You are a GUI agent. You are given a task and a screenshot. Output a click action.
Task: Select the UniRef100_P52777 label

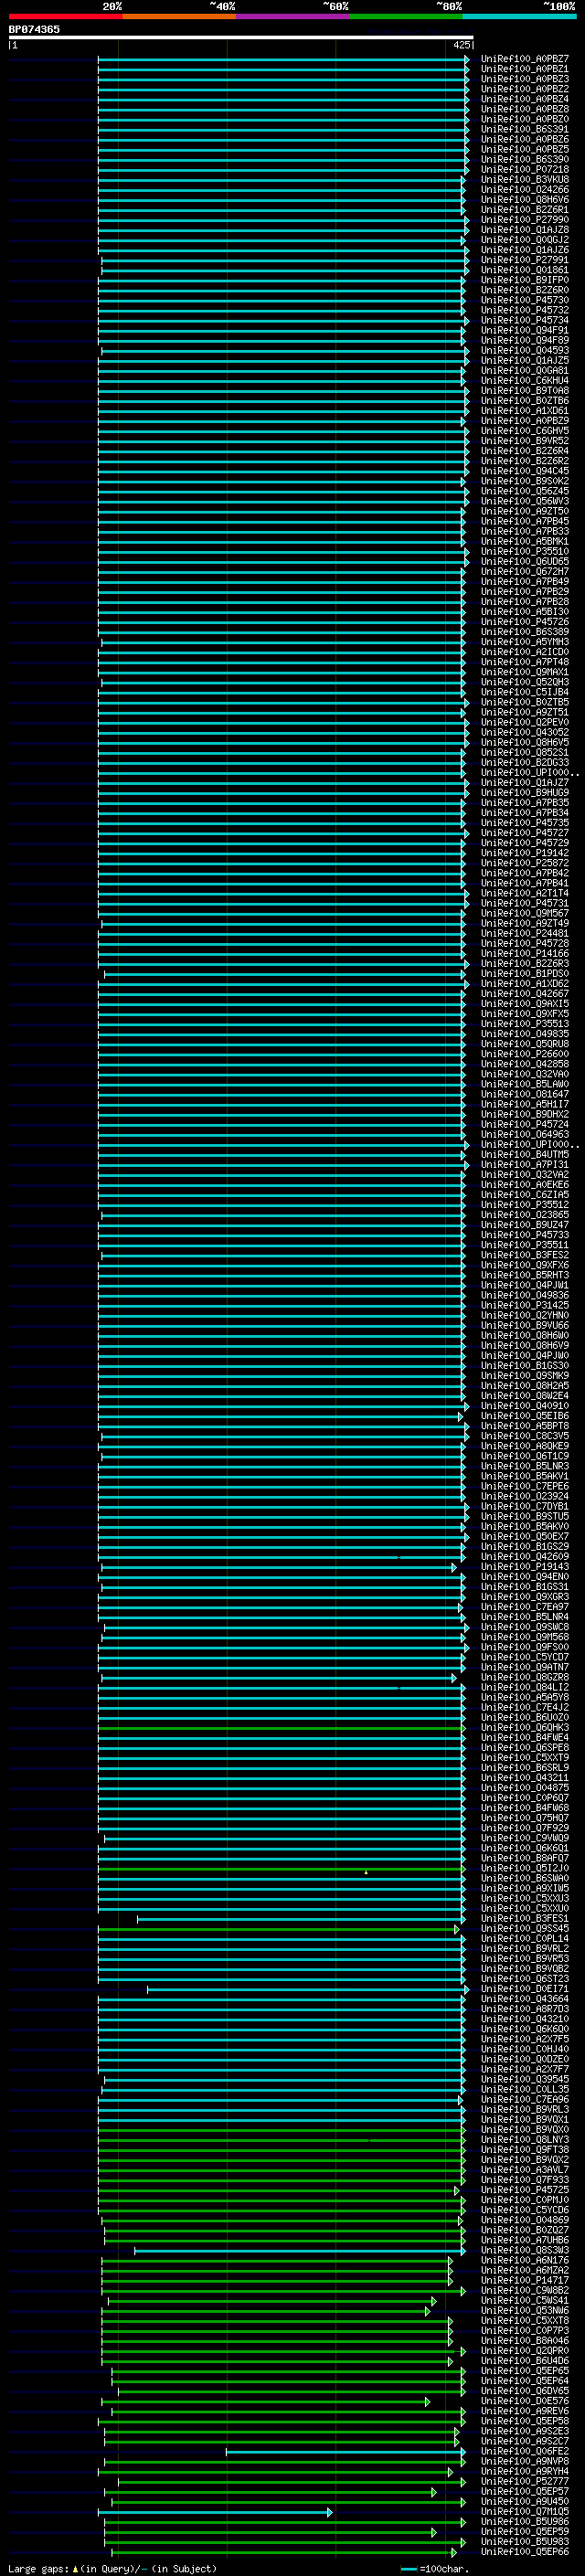525,2482
